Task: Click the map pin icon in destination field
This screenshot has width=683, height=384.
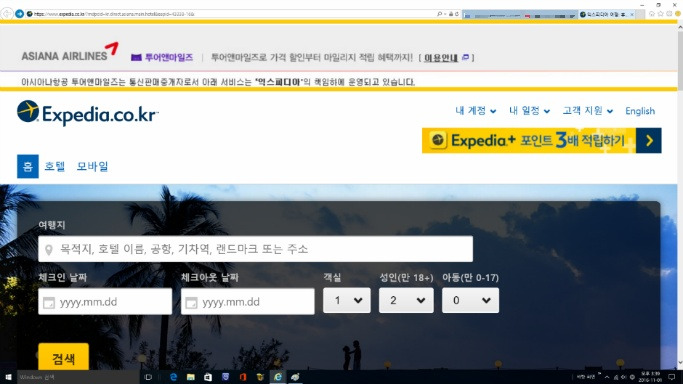Action: 49,249
